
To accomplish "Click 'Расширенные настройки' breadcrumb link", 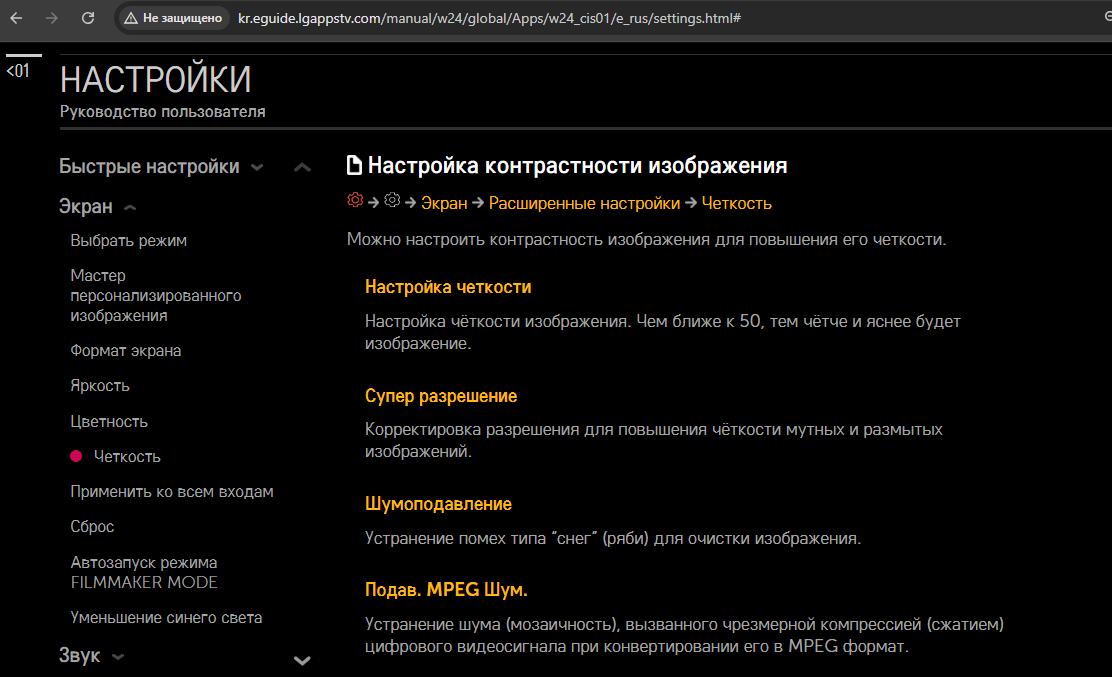I will pyautogui.click(x=584, y=203).
